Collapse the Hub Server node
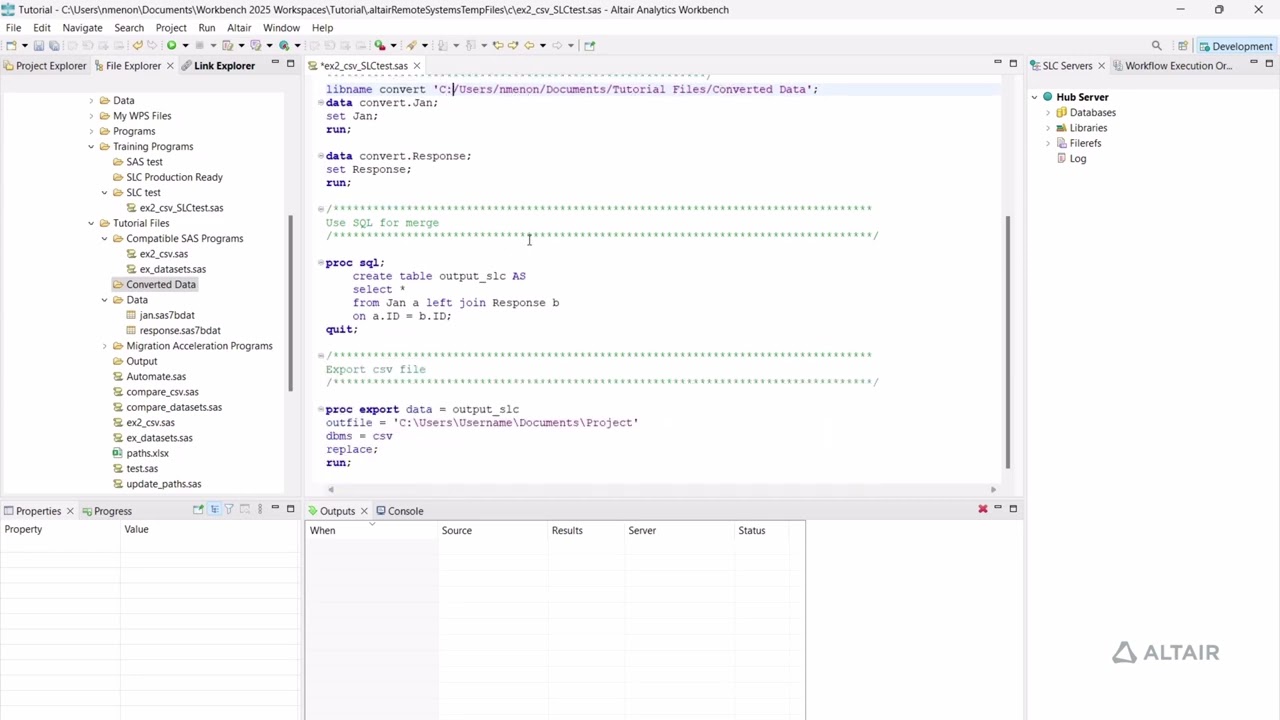The image size is (1280, 720). point(1035,97)
